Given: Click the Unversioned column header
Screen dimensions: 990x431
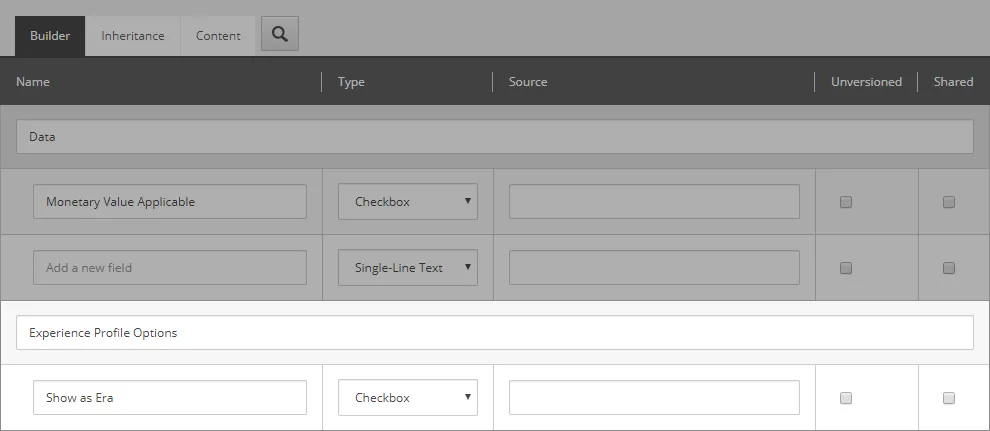Looking at the screenshot, I should tap(866, 82).
